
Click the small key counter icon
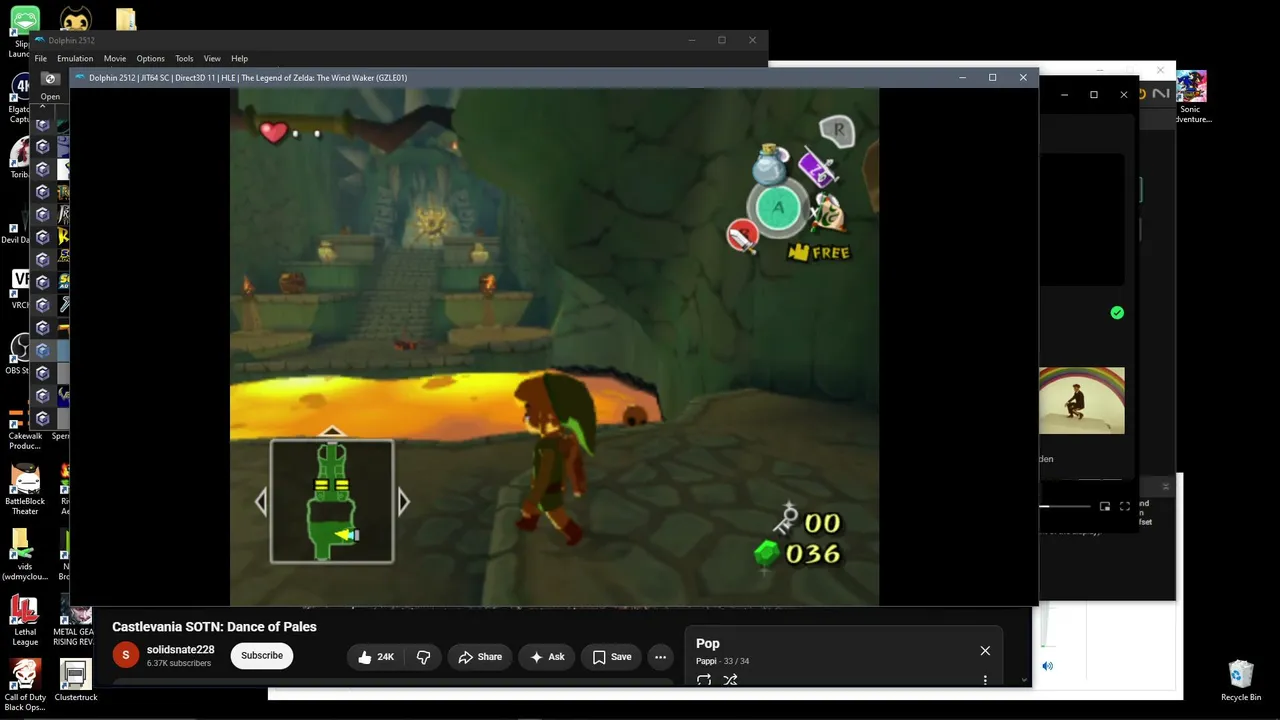[785, 520]
